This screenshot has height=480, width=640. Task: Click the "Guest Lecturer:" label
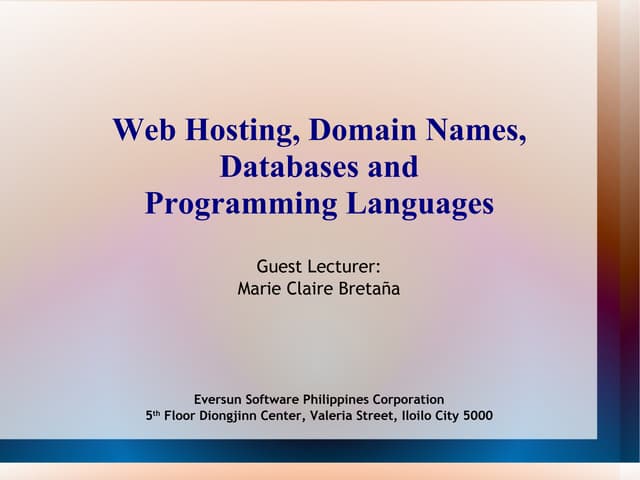[319, 267]
